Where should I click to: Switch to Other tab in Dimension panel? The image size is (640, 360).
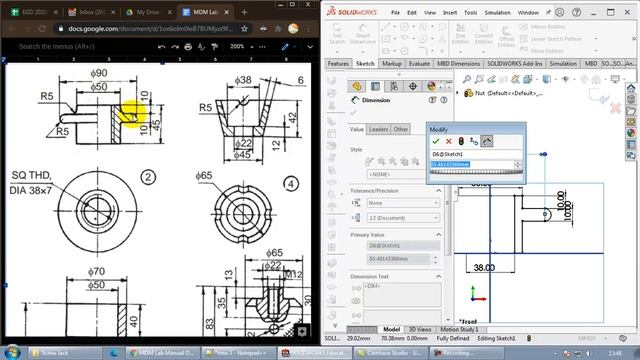pyautogui.click(x=400, y=129)
